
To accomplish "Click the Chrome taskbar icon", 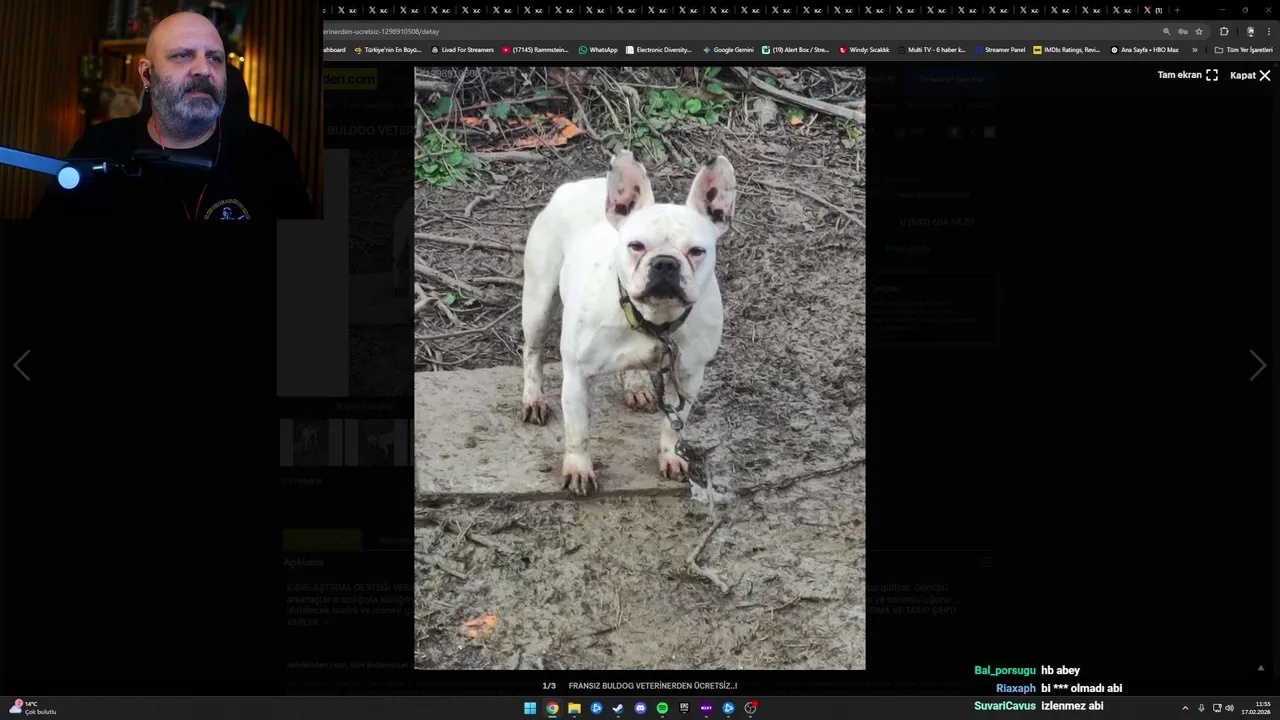I will point(552,708).
